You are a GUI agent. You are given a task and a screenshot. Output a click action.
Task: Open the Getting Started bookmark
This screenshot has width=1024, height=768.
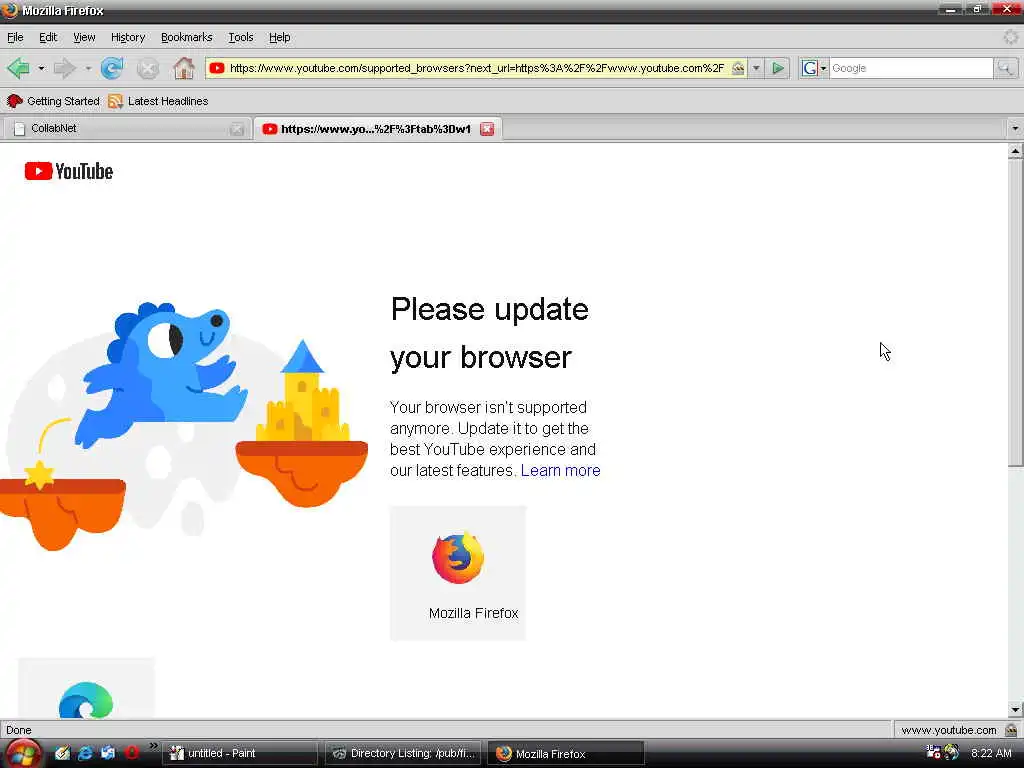click(x=53, y=101)
